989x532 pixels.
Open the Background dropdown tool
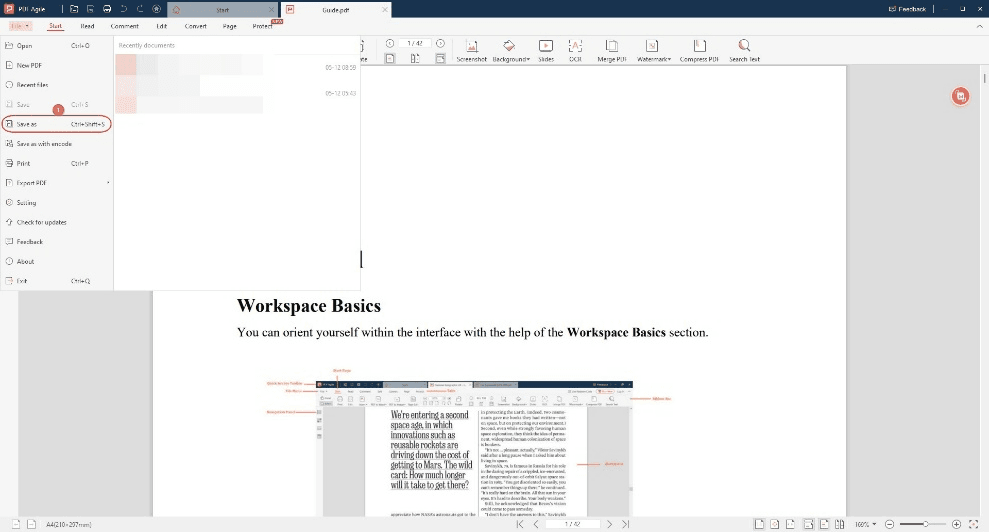click(x=510, y=50)
